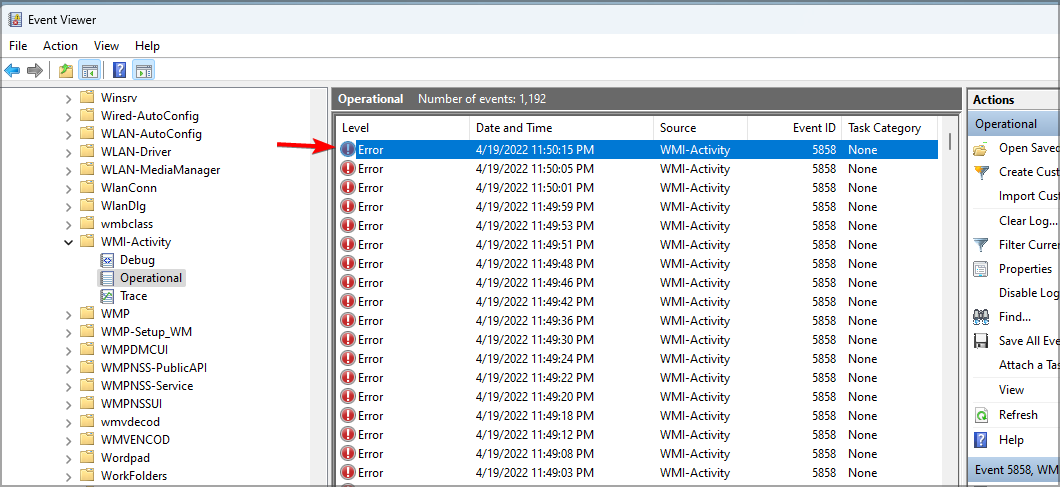Open the Action menu
This screenshot has height=487, width=1060.
point(60,46)
